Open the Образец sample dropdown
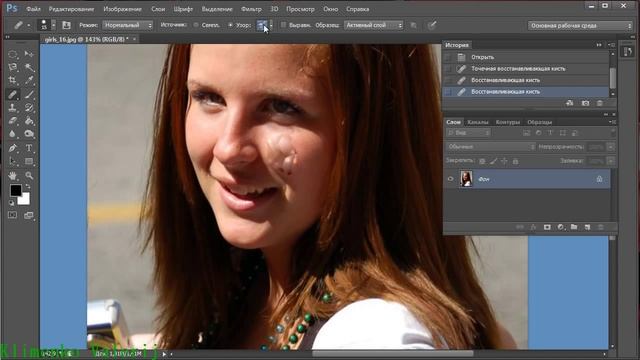 373,25
